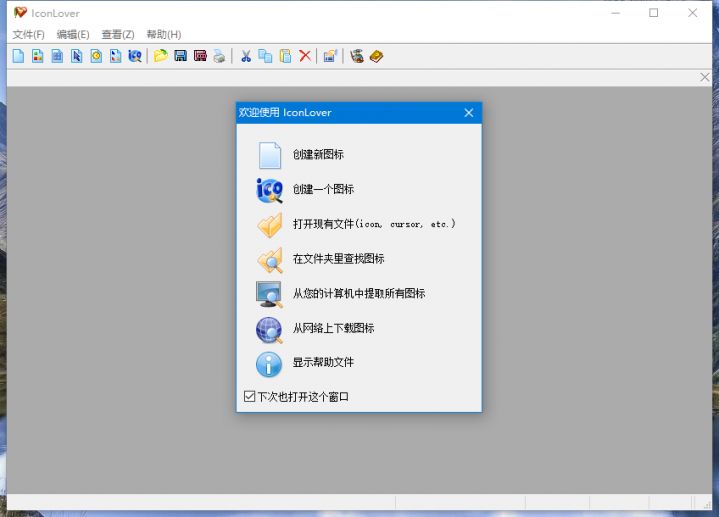Open the 编辑(E) menu
Screen dimensions: 719x517
tap(72, 34)
